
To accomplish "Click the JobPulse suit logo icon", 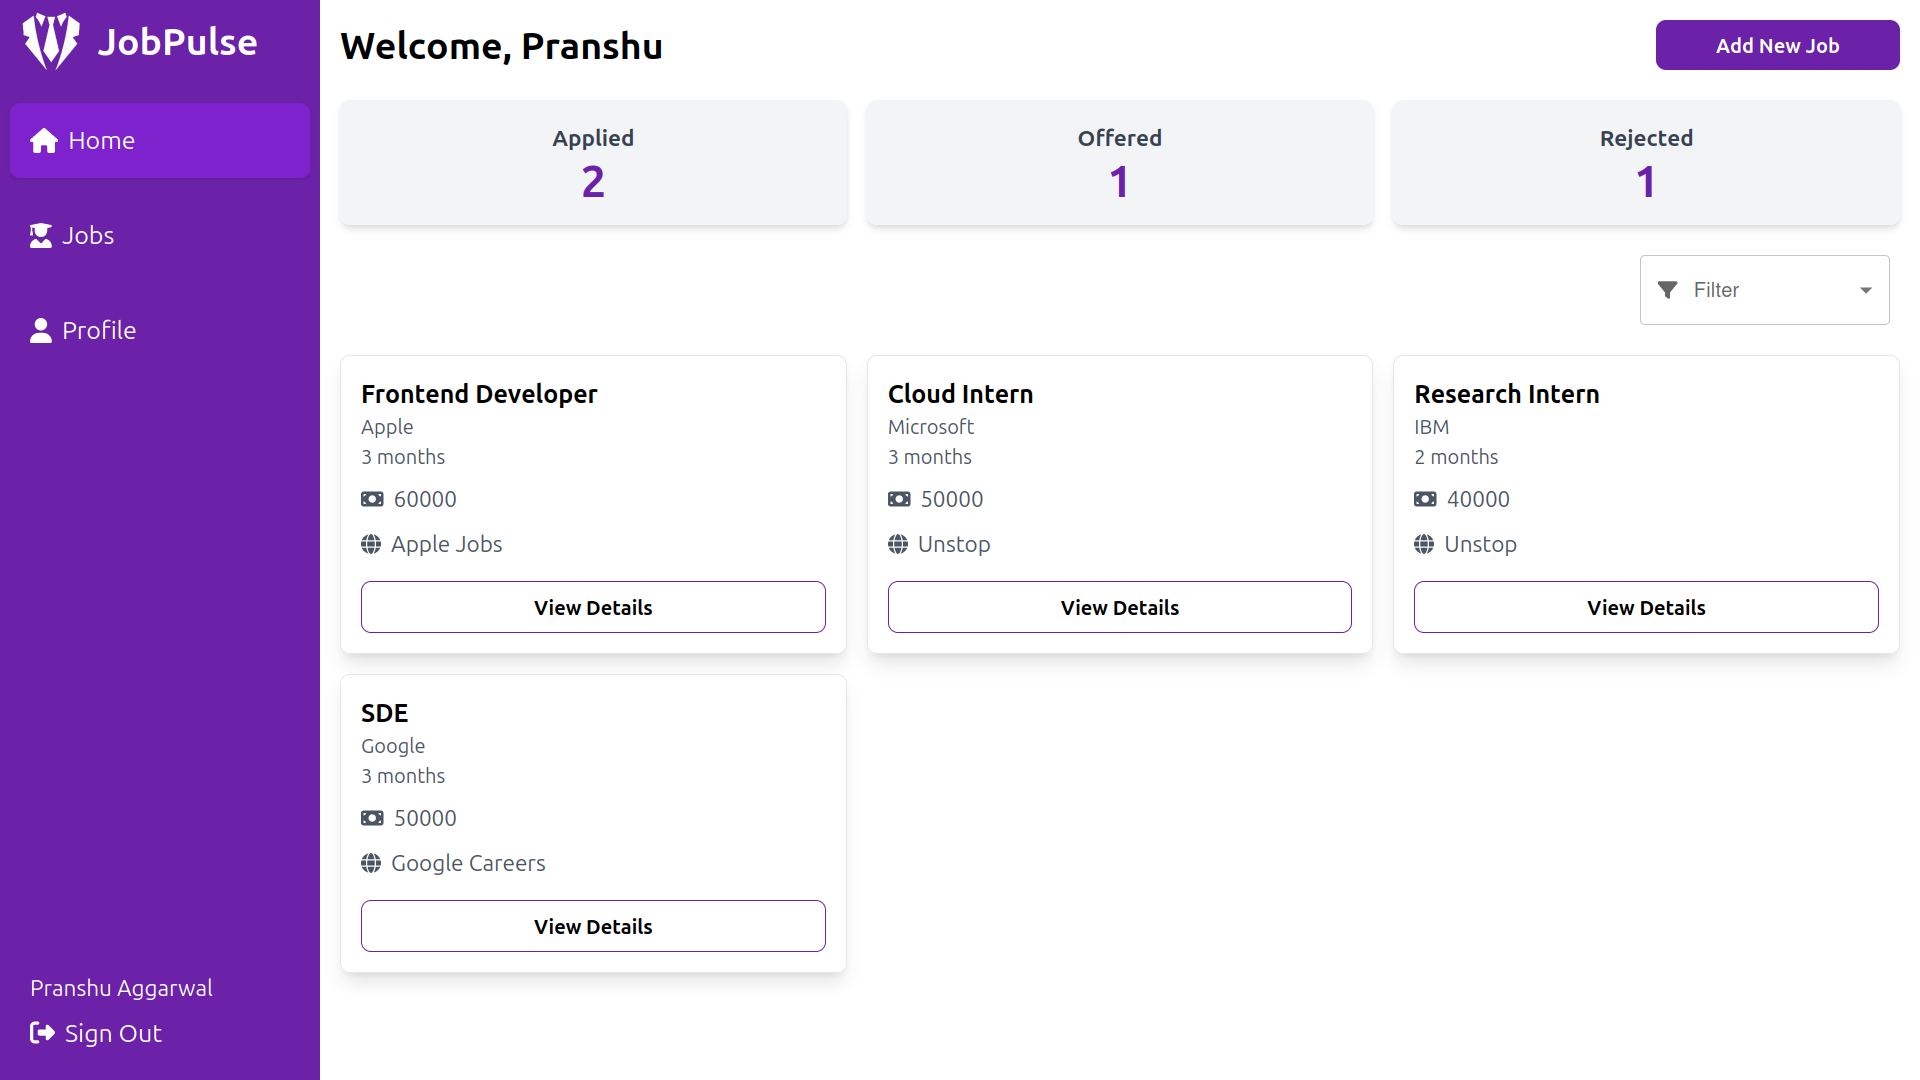I will coord(51,41).
